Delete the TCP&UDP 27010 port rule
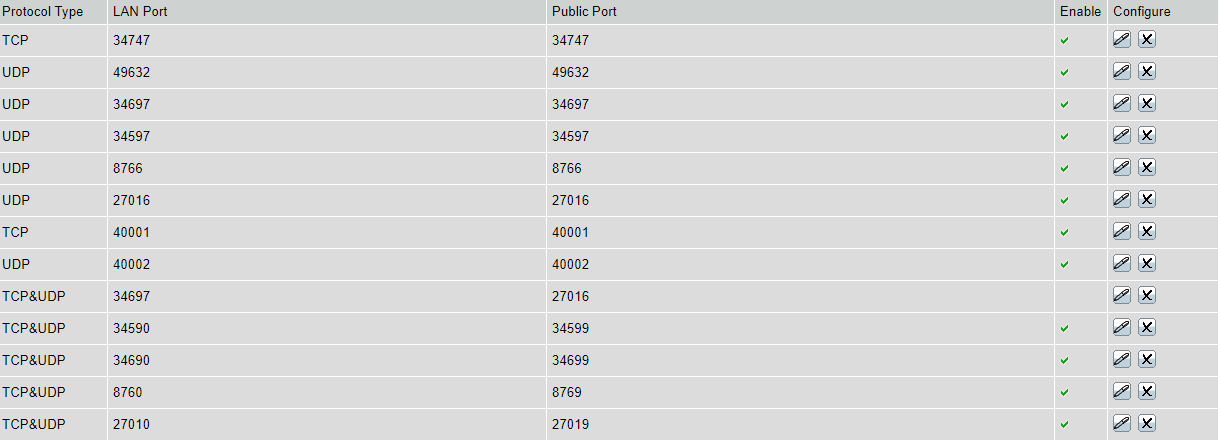Image resolution: width=1219 pixels, height=440 pixels. [1147, 423]
